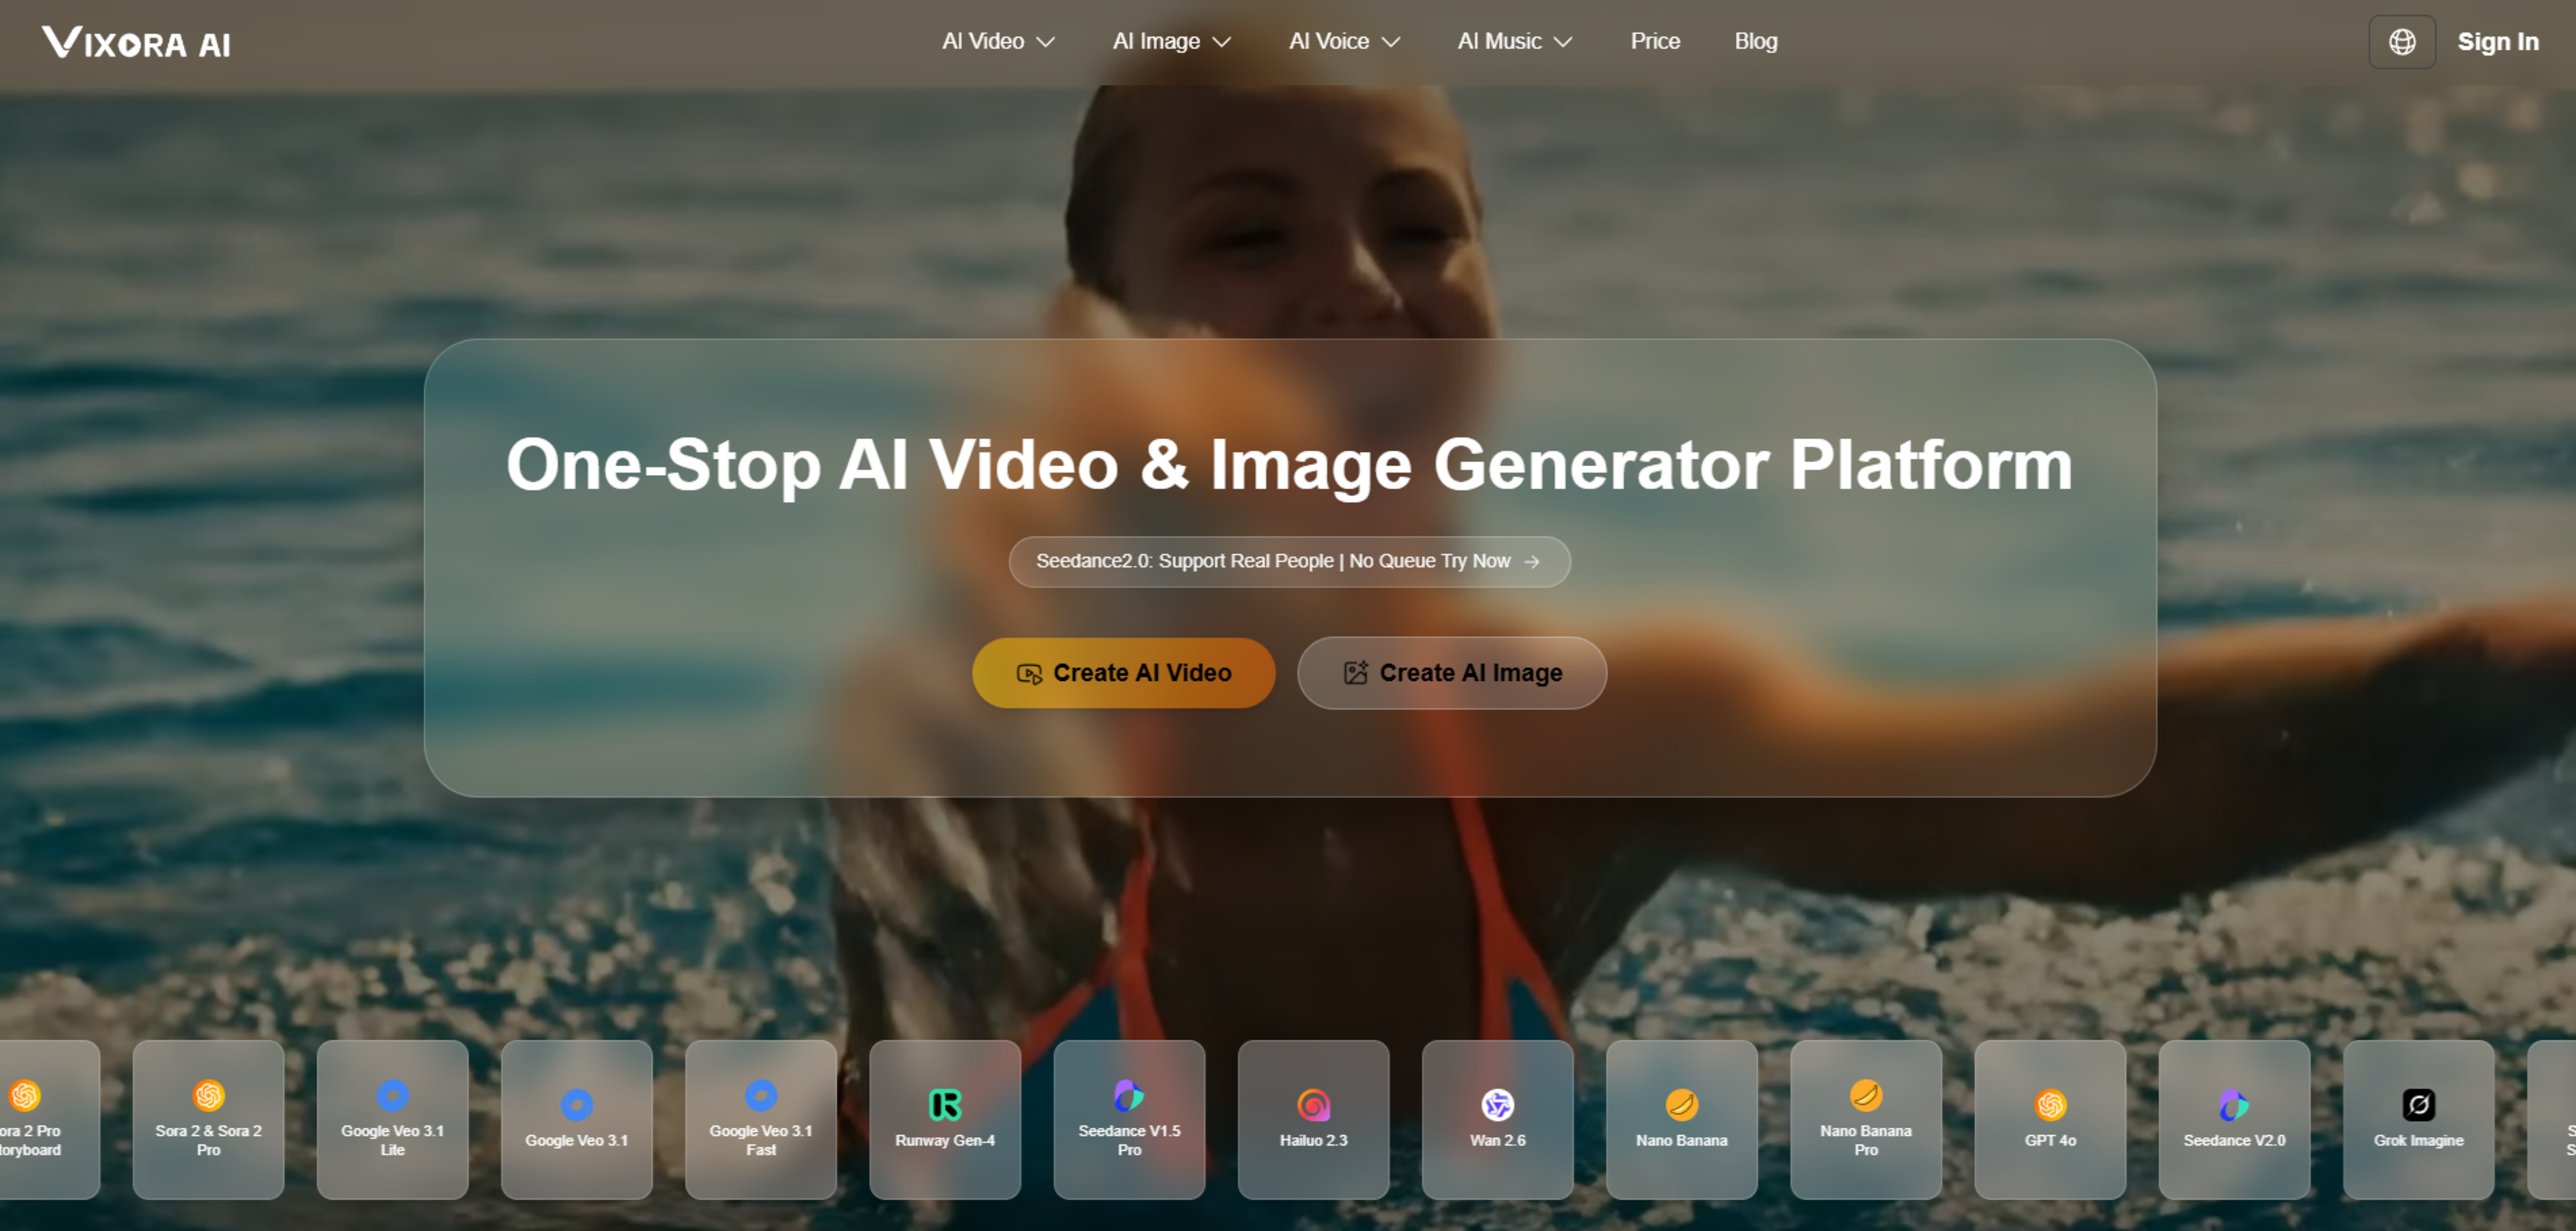
Task: Pick the Nano Banana Pro icon
Action: coord(1865,1095)
